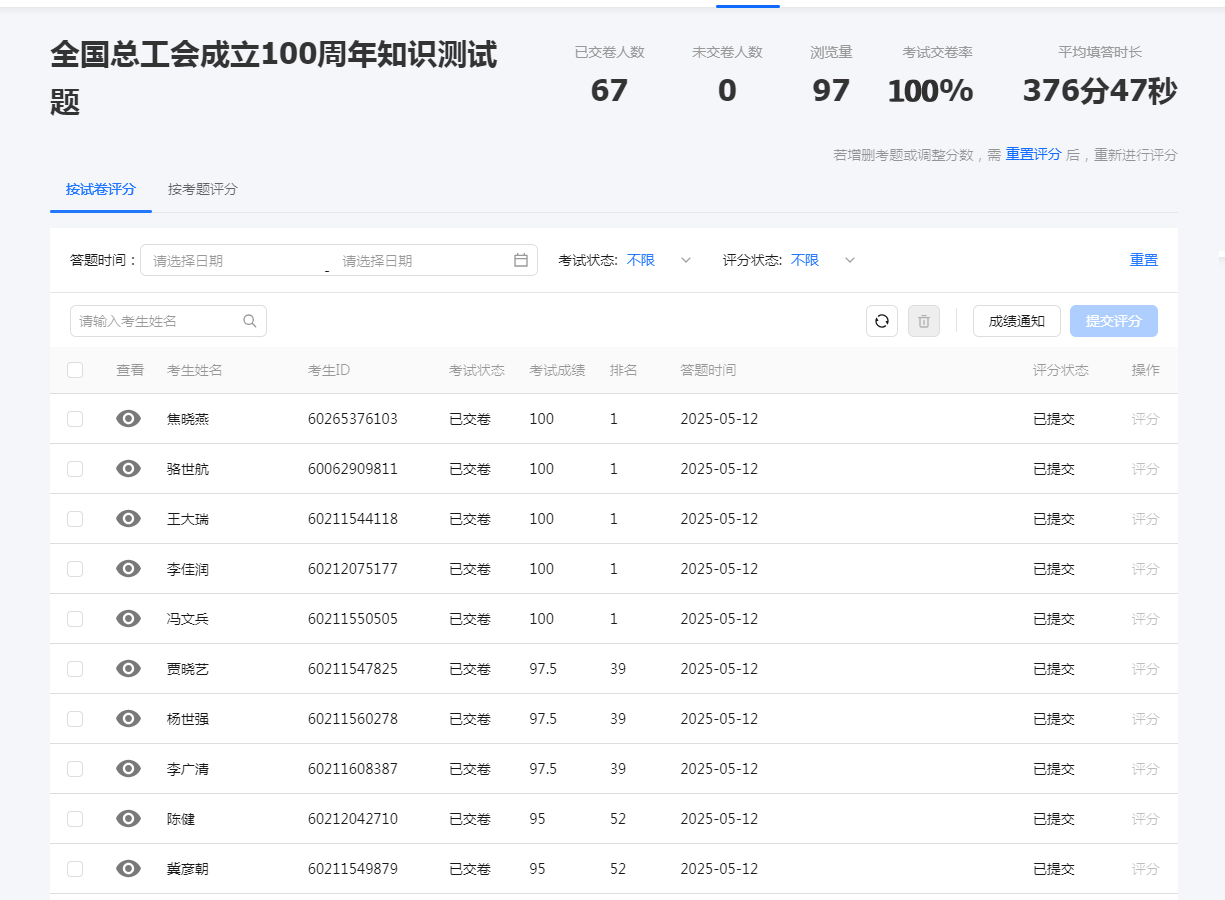The image size is (1225, 900).
Task: Select the 按试卷评分 tab
Action: [x=100, y=188]
